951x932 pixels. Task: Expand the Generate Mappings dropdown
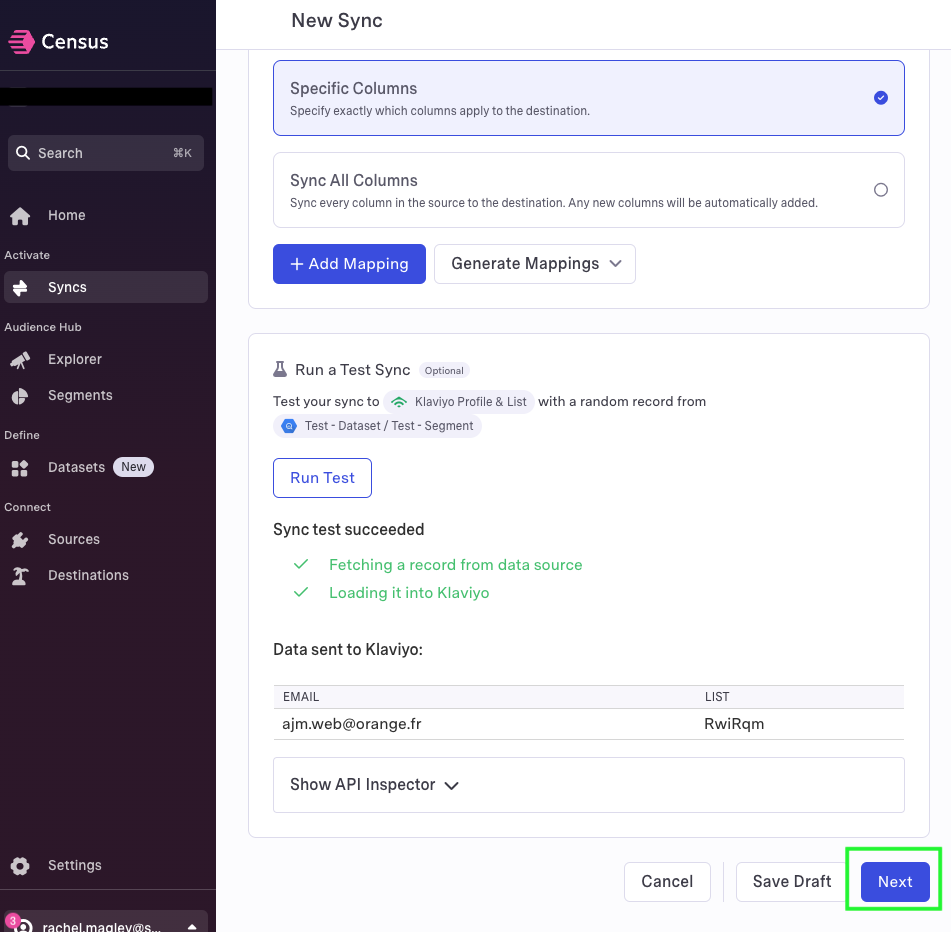click(535, 264)
